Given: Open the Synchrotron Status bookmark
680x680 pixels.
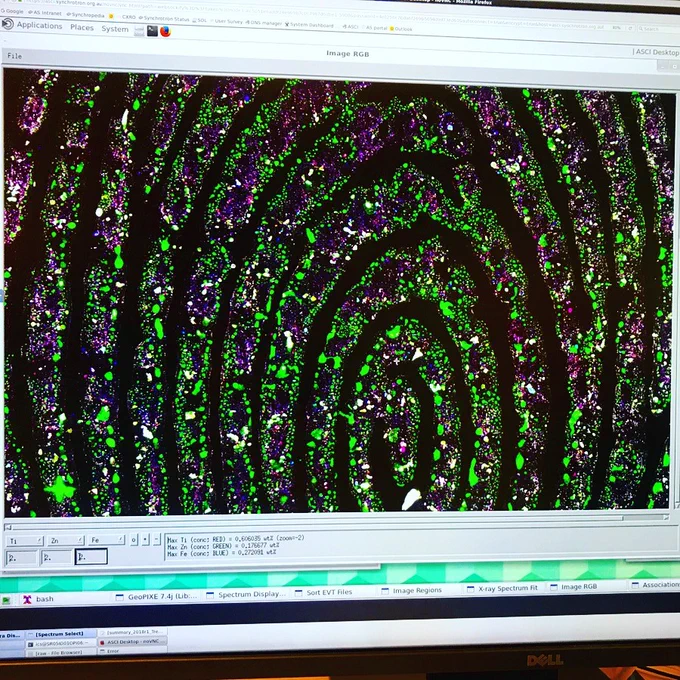Looking at the screenshot, I should click(x=164, y=19).
